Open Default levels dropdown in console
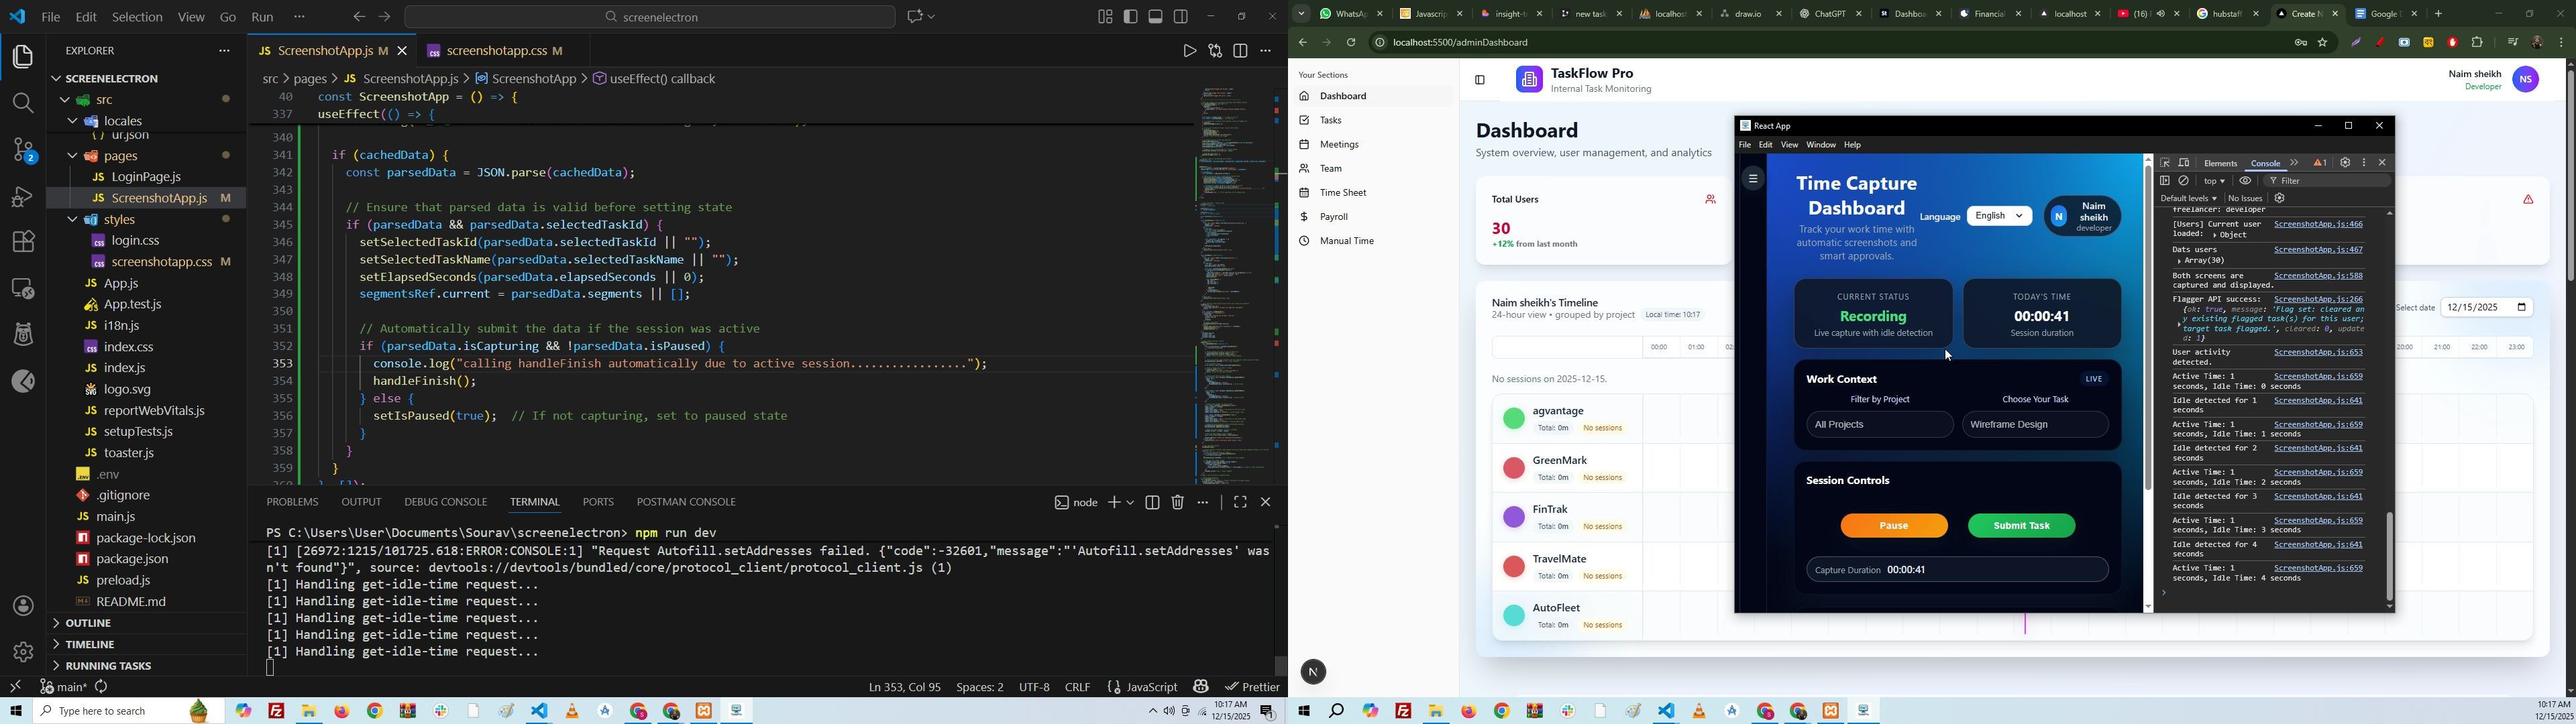This screenshot has height=724, width=2576. pyautogui.click(x=2188, y=198)
